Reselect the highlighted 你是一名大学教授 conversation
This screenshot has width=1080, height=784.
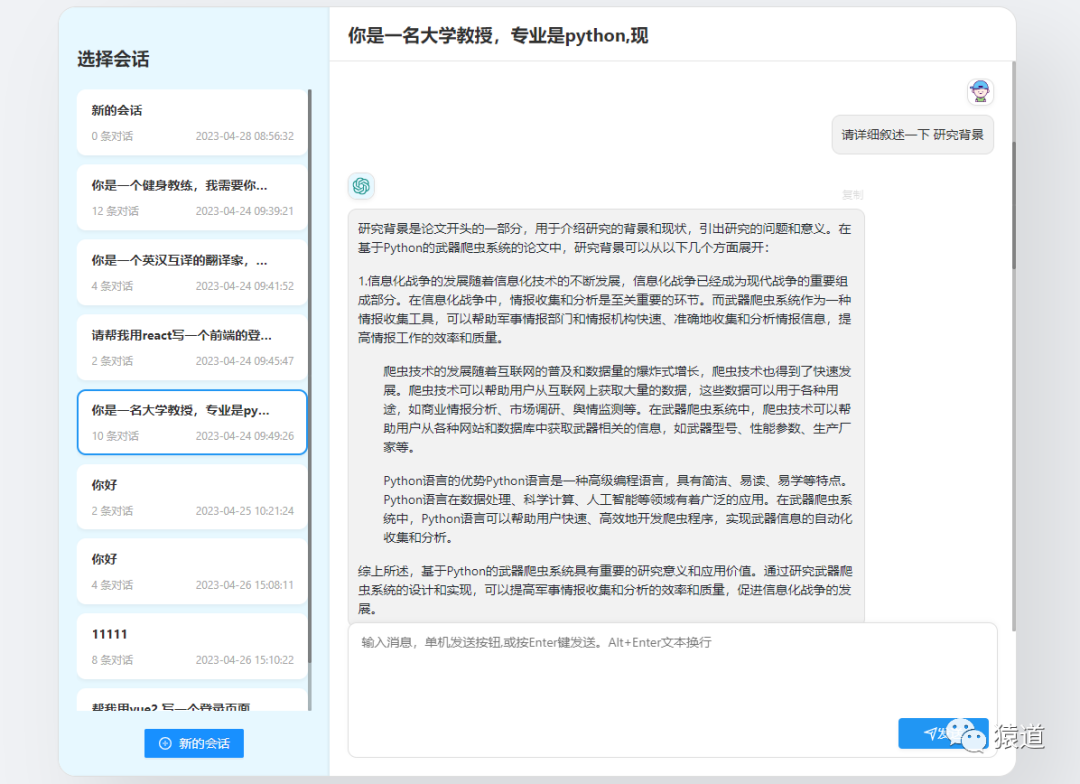coord(191,423)
